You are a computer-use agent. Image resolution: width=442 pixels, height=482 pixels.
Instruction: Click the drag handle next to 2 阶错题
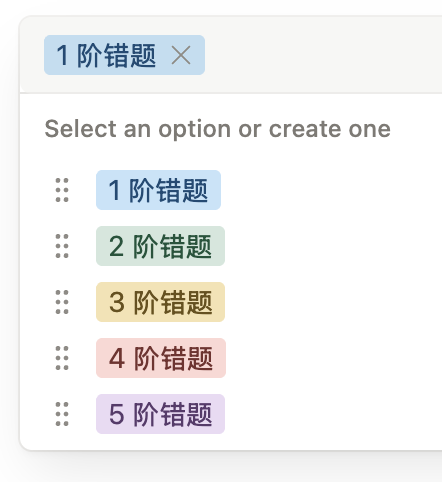tap(62, 246)
